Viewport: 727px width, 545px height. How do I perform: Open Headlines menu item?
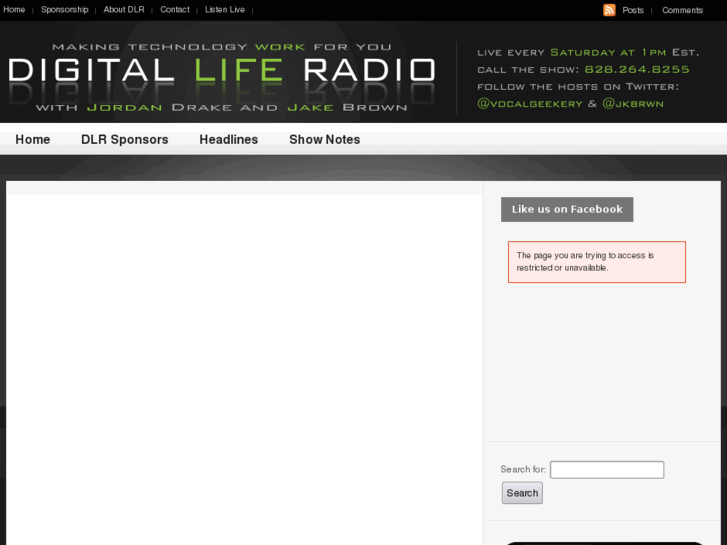[229, 139]
